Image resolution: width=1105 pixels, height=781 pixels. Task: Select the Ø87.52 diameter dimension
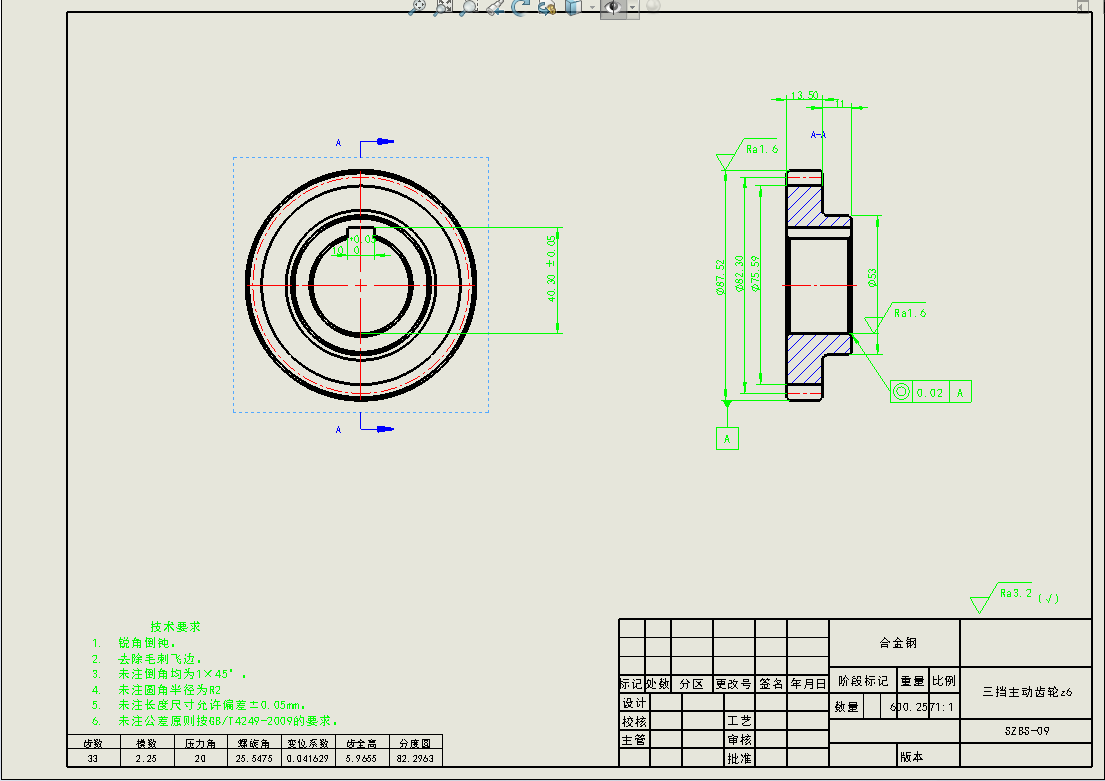point(720,278)
